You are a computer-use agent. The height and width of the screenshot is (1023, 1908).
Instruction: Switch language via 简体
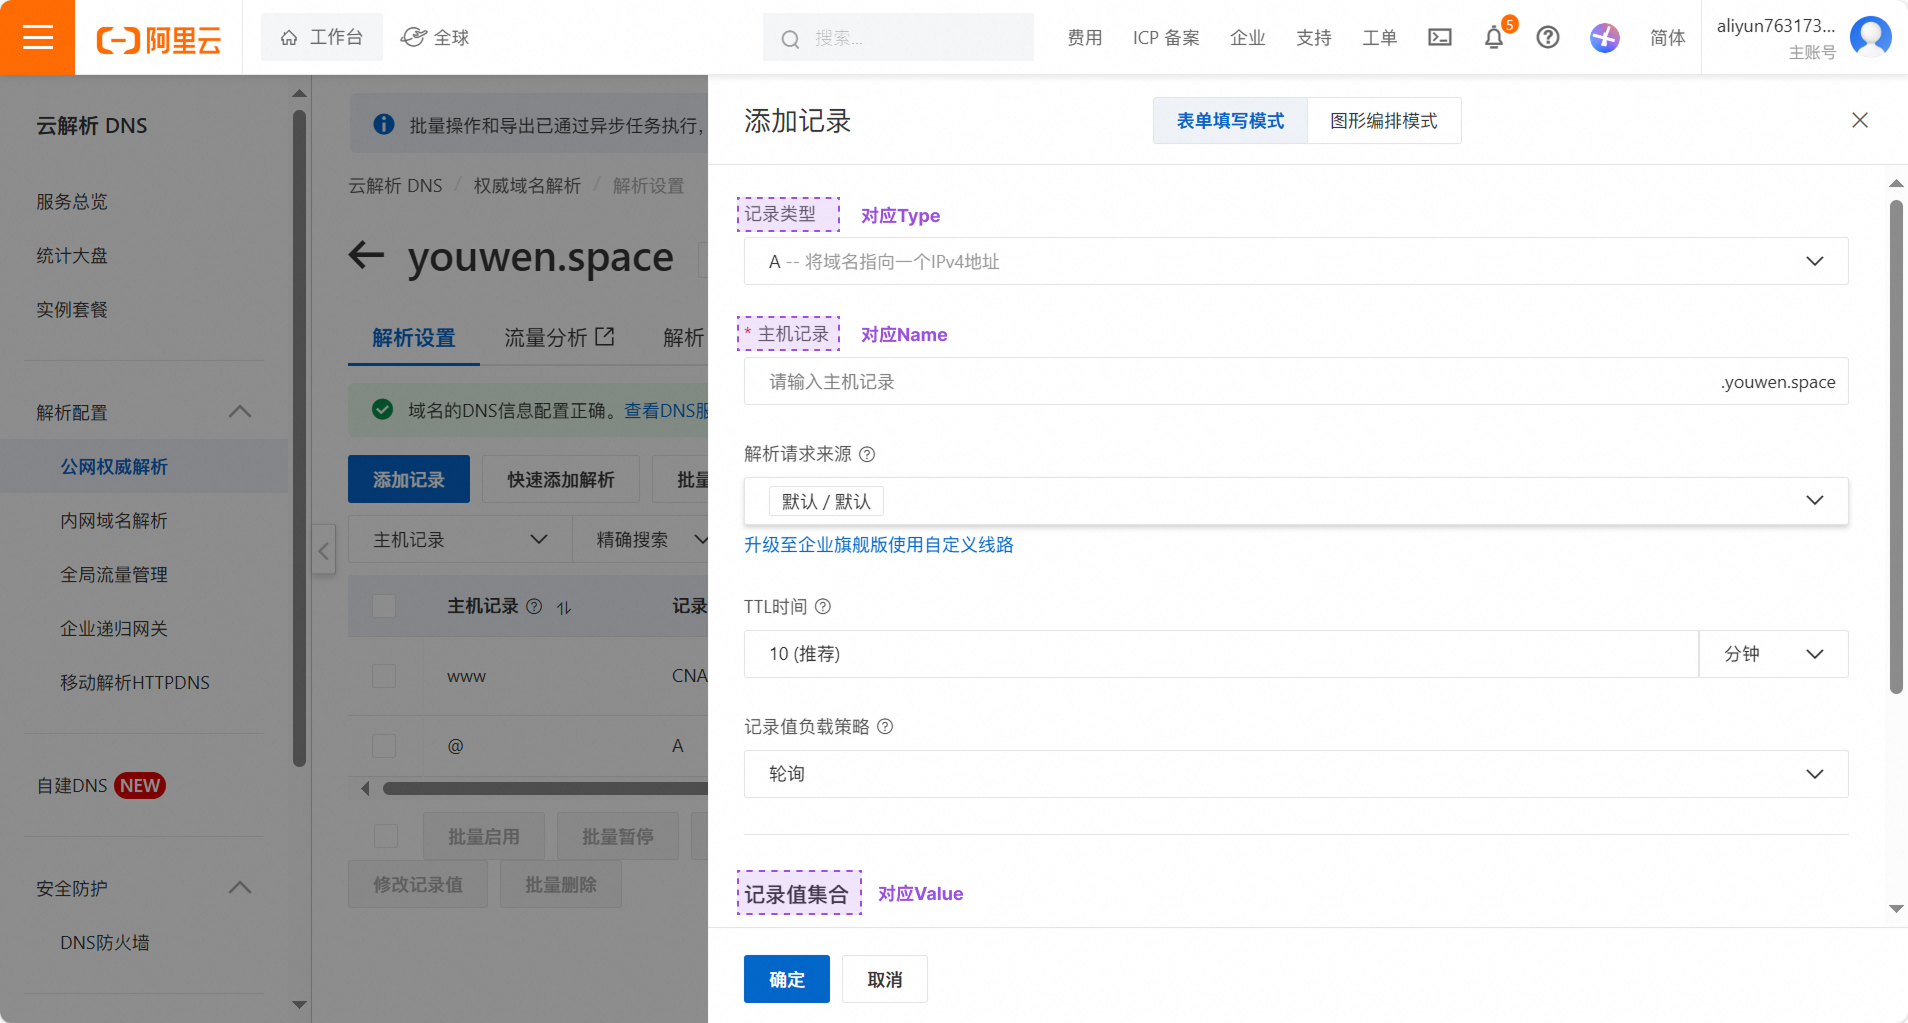1668,38
